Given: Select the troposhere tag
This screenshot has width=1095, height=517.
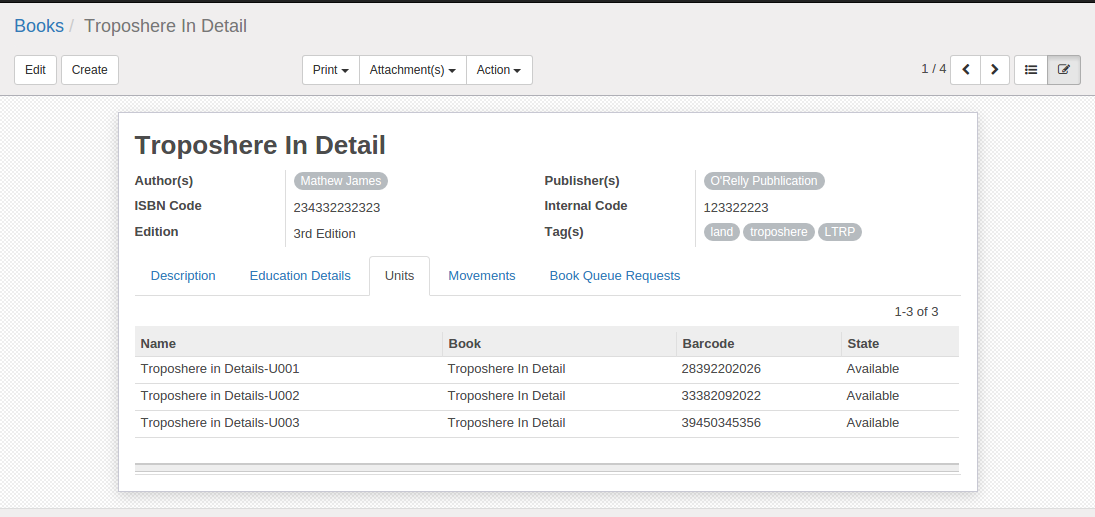Looking at the screenshot, I should click(779, 232).
